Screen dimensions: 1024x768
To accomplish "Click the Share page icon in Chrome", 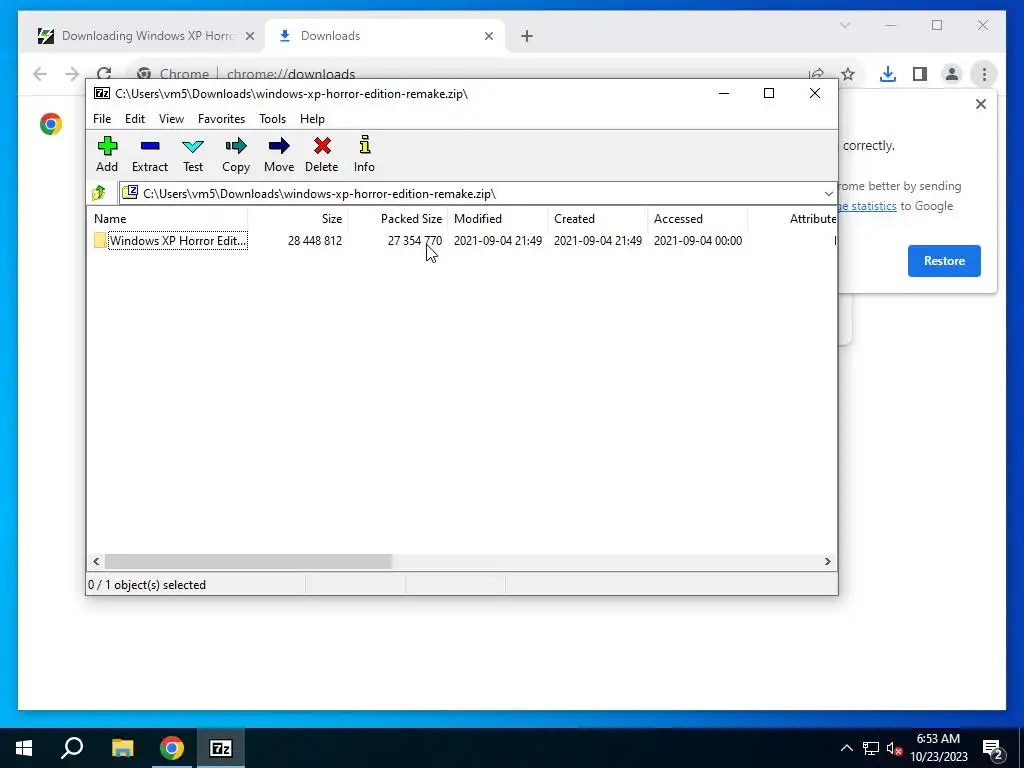I will pyautogui.click(x=816, y=74).
